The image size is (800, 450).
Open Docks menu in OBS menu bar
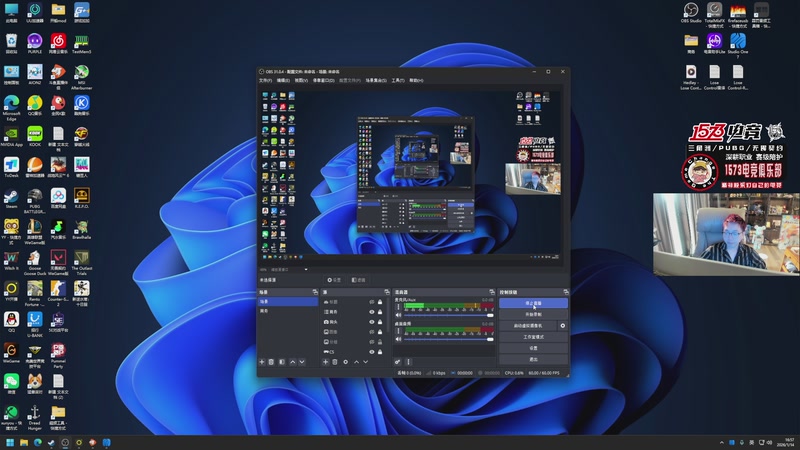tap(323, 80)
